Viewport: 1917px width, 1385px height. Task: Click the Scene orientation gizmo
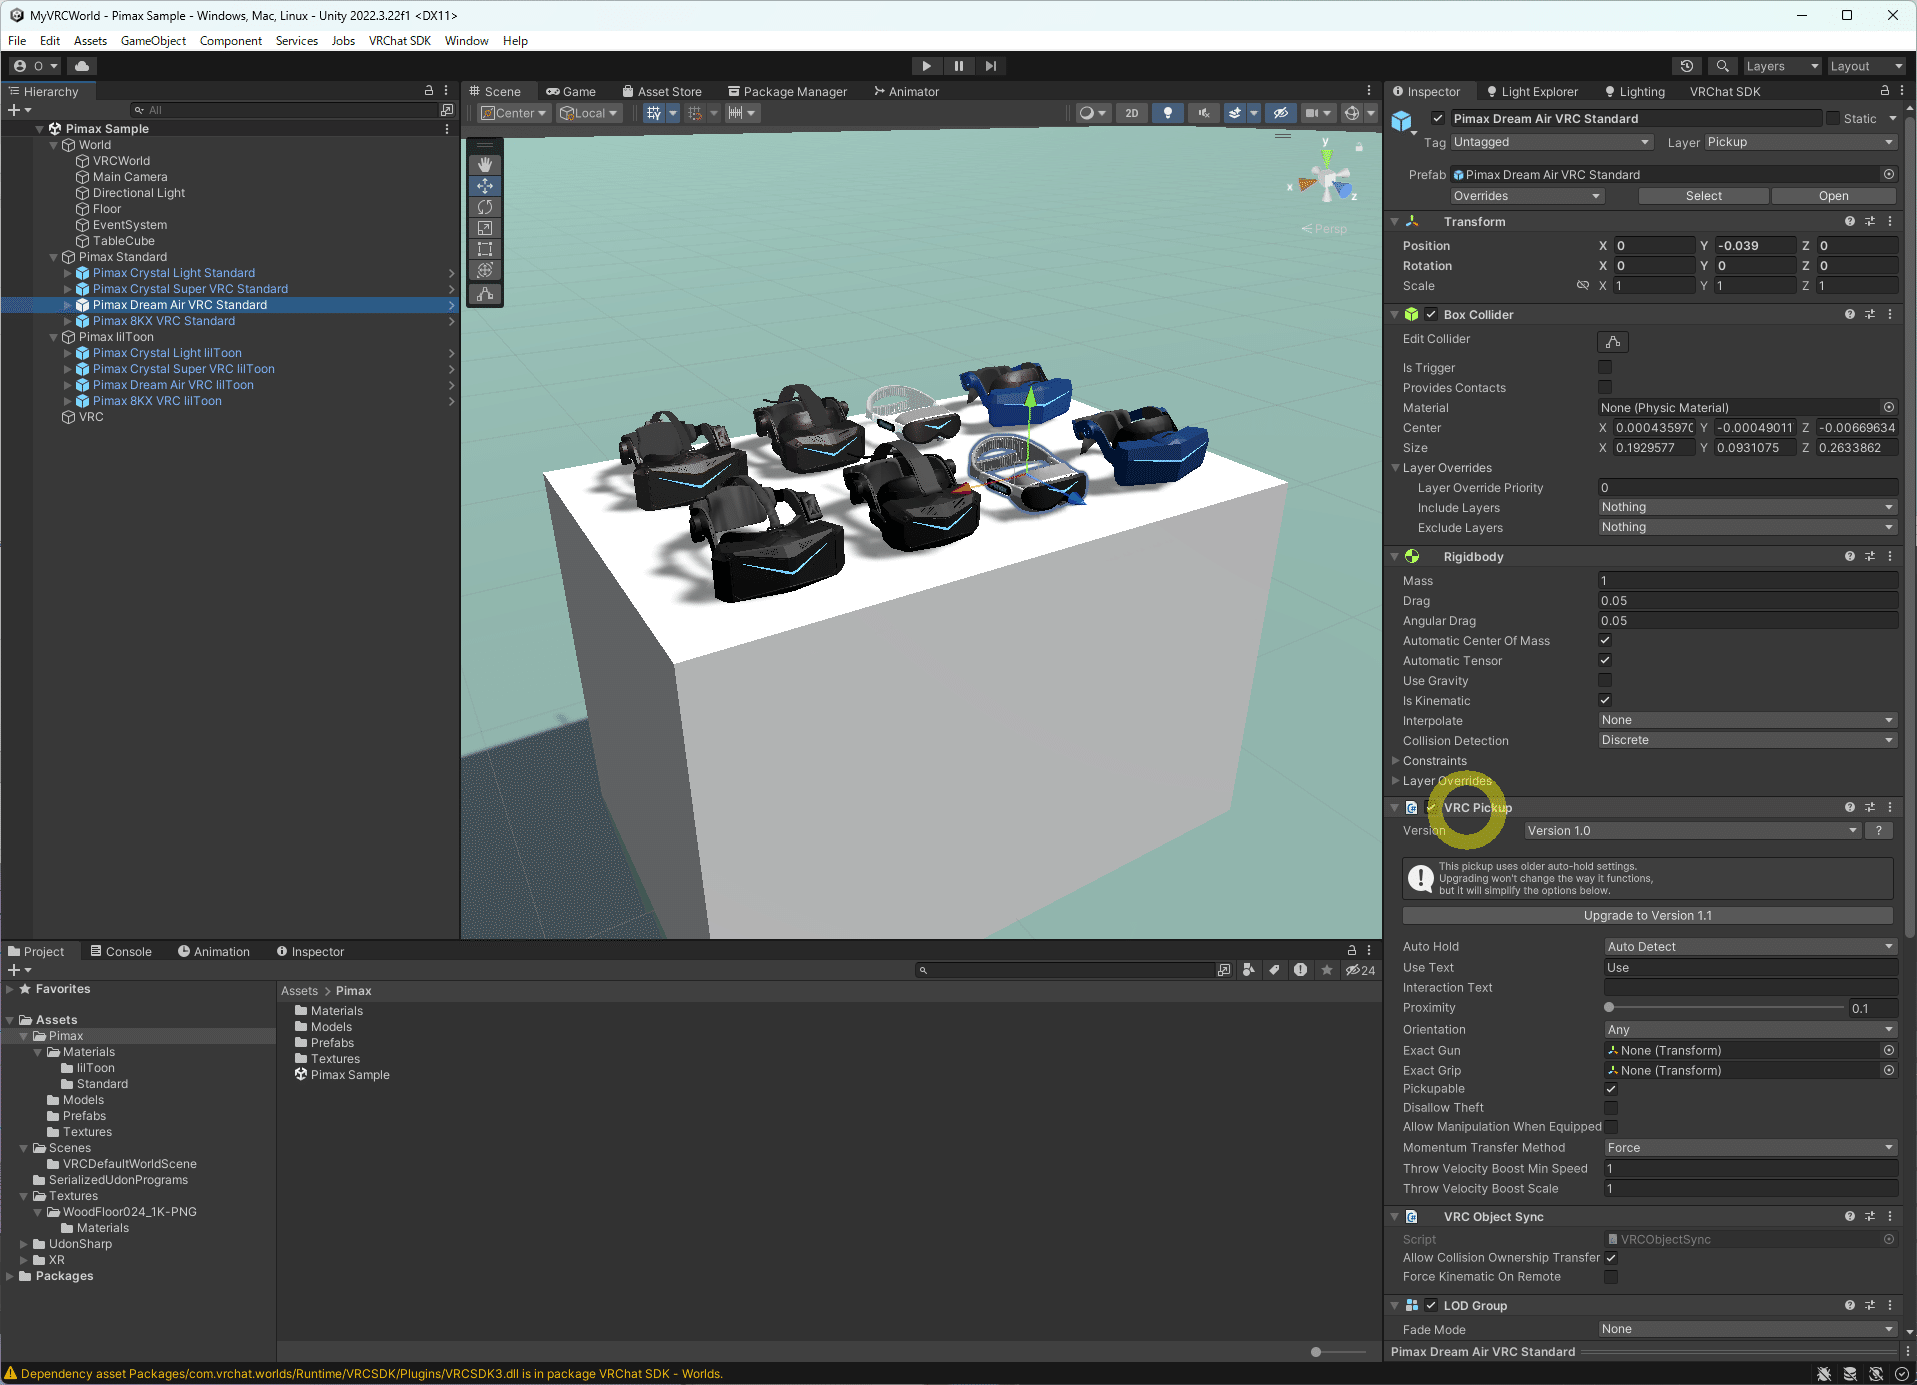coord(1327,180)
